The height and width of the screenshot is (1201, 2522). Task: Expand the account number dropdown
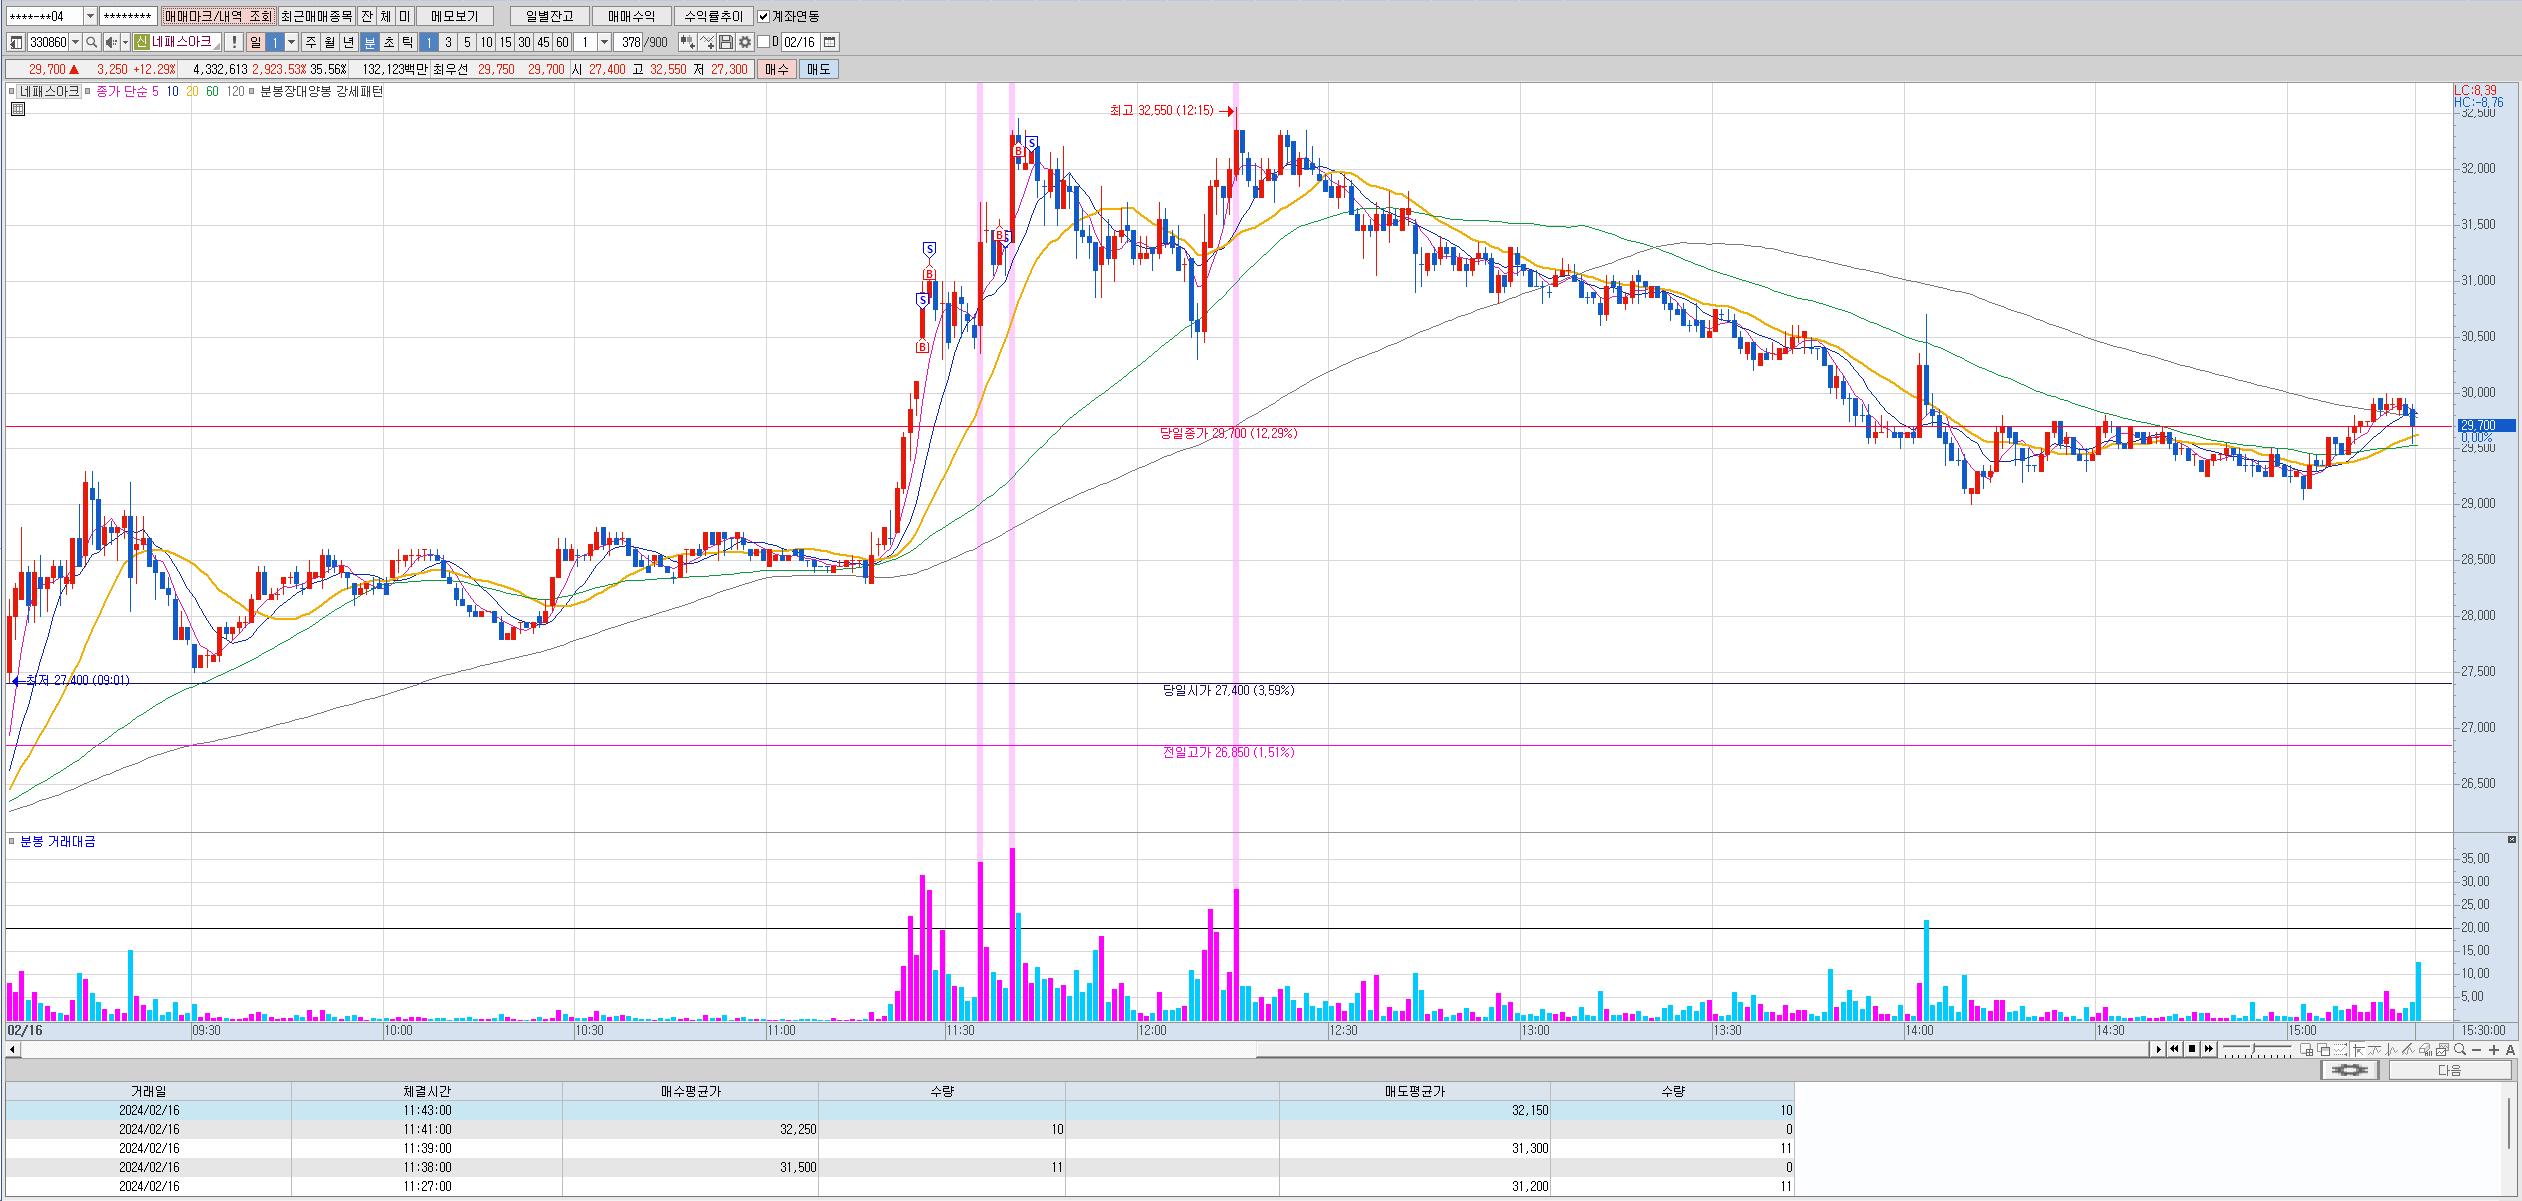(x=90, y=16)
